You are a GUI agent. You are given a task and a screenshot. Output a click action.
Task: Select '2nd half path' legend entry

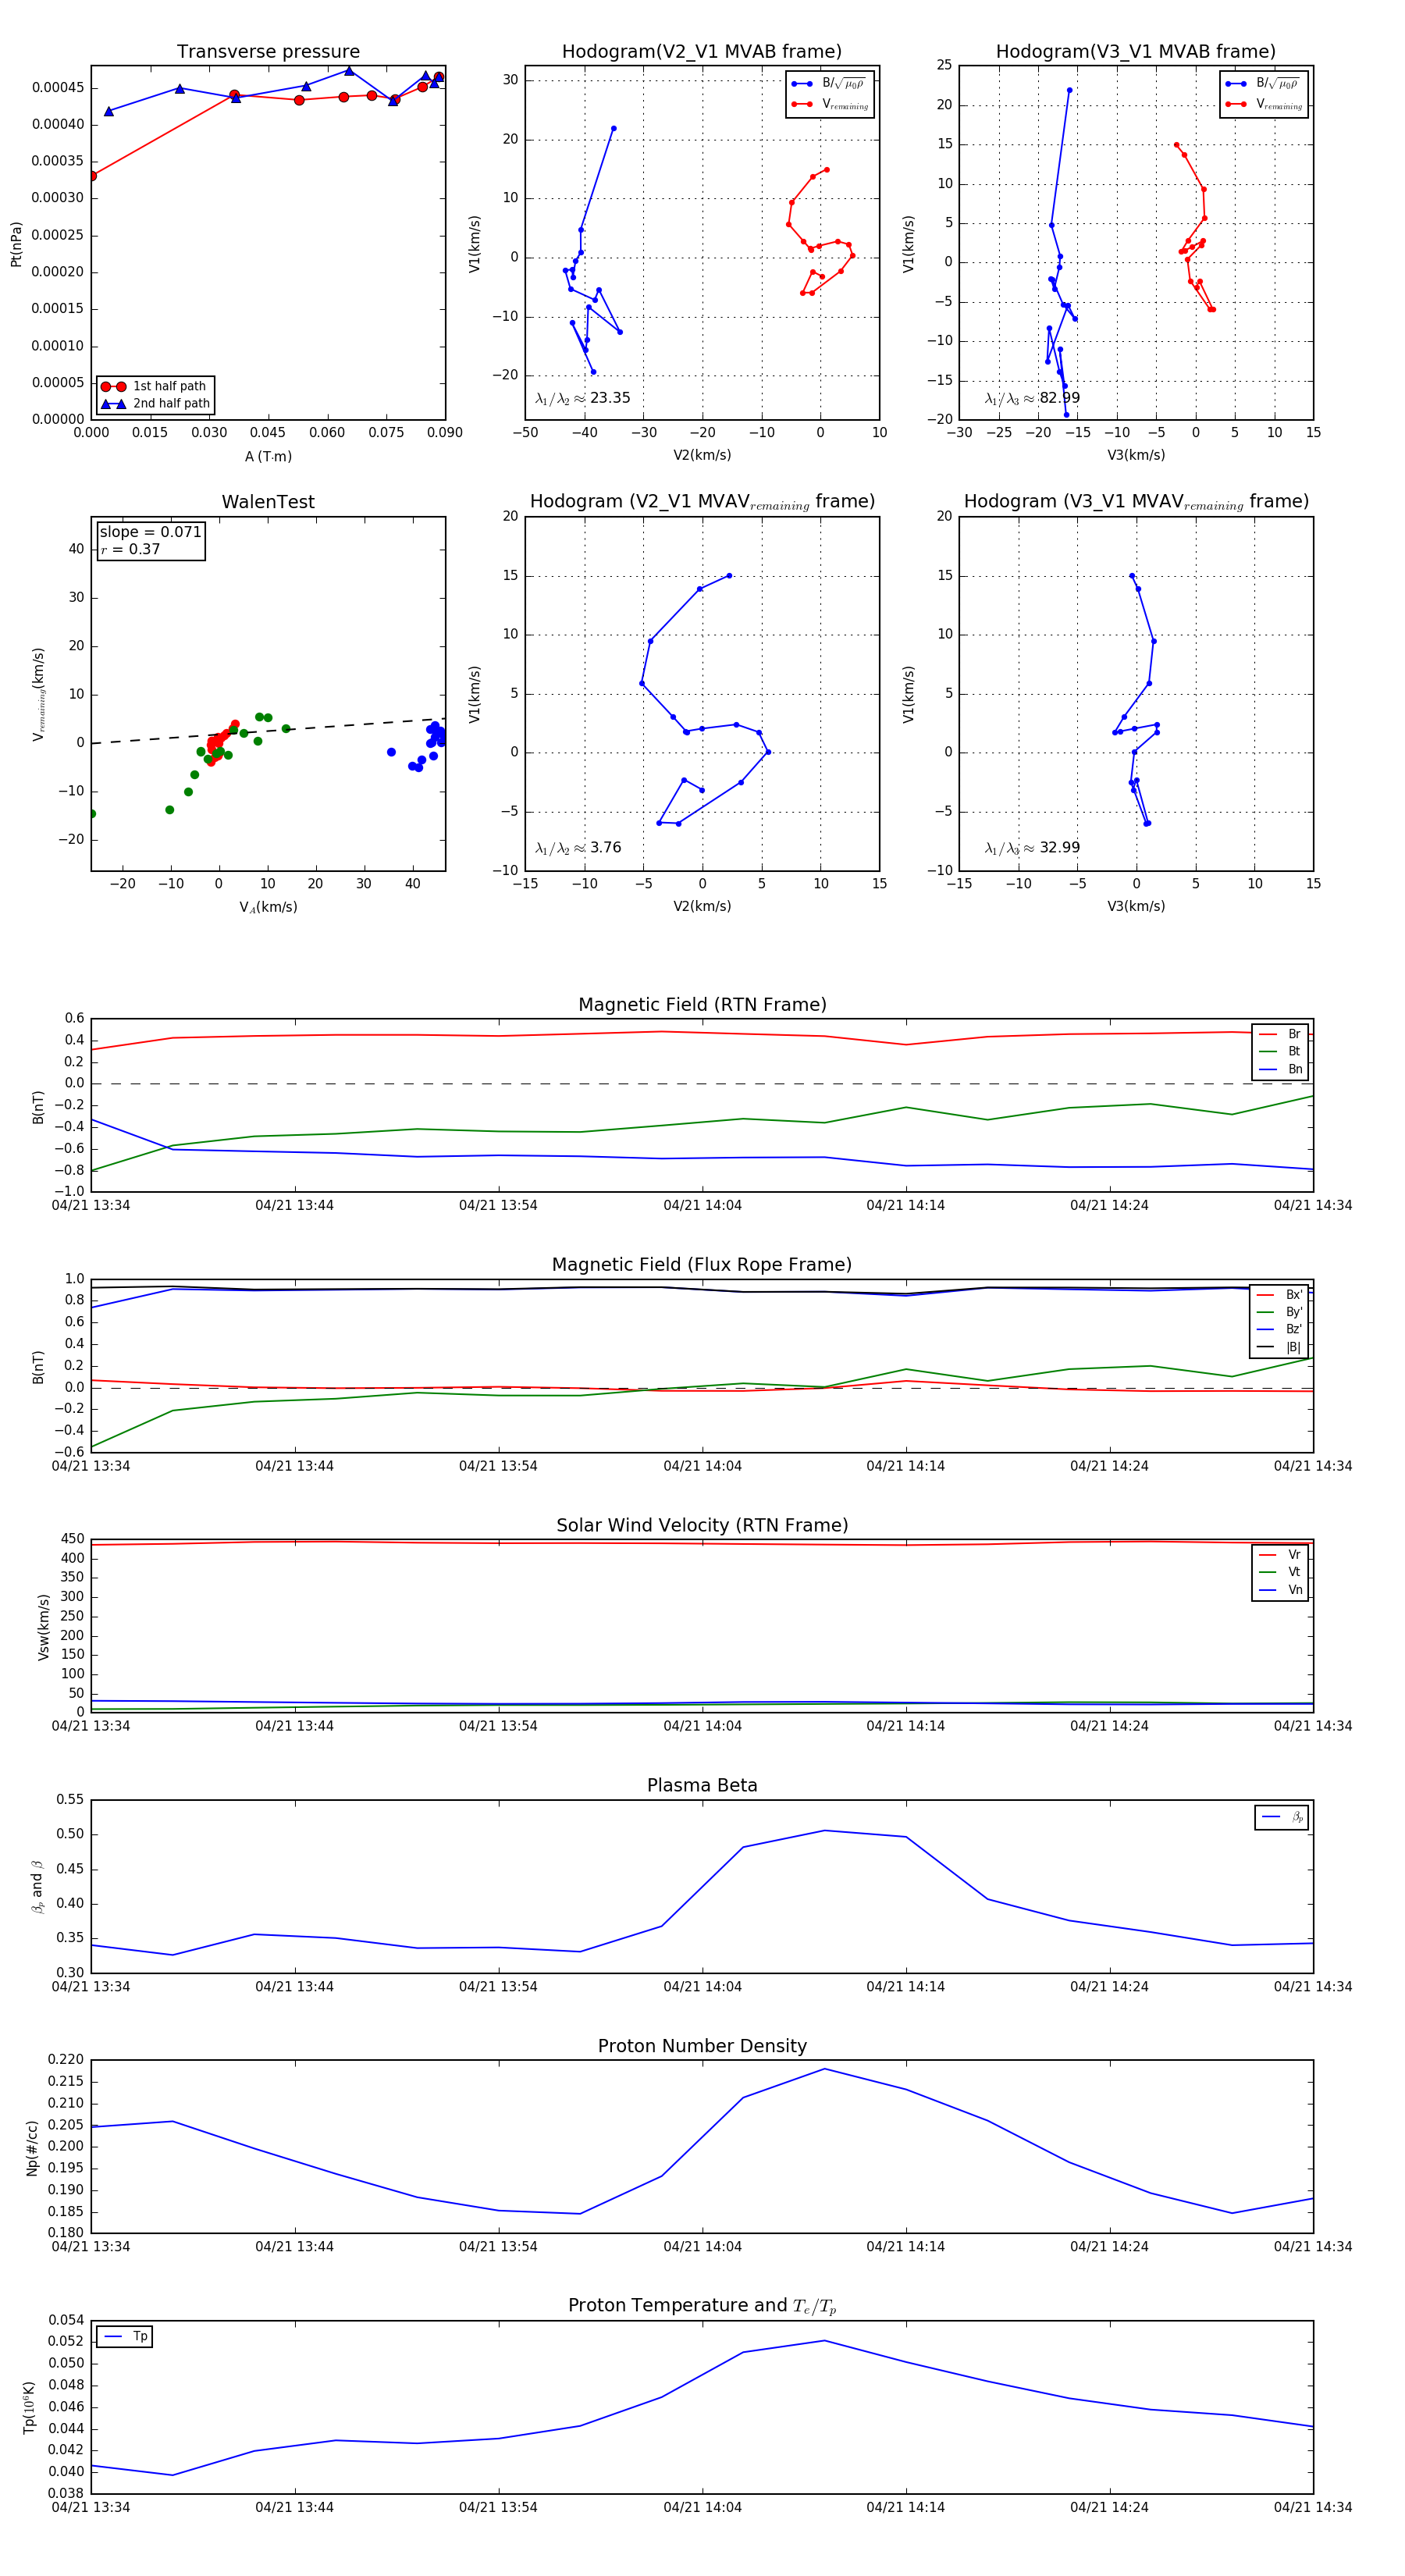pyautogui.click(x=155, y=404)
